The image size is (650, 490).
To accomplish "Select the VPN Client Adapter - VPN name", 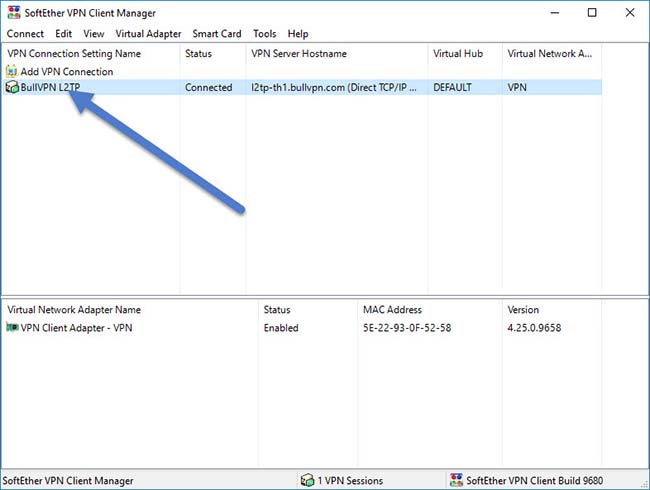I will pos(76,328).
